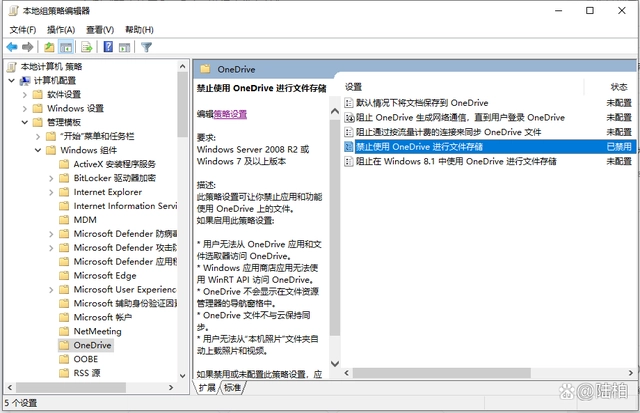Open the 文件(F) menu
The height and width of the screenshot is (413, 640).
pyautogui.click(x=23, y=30)
